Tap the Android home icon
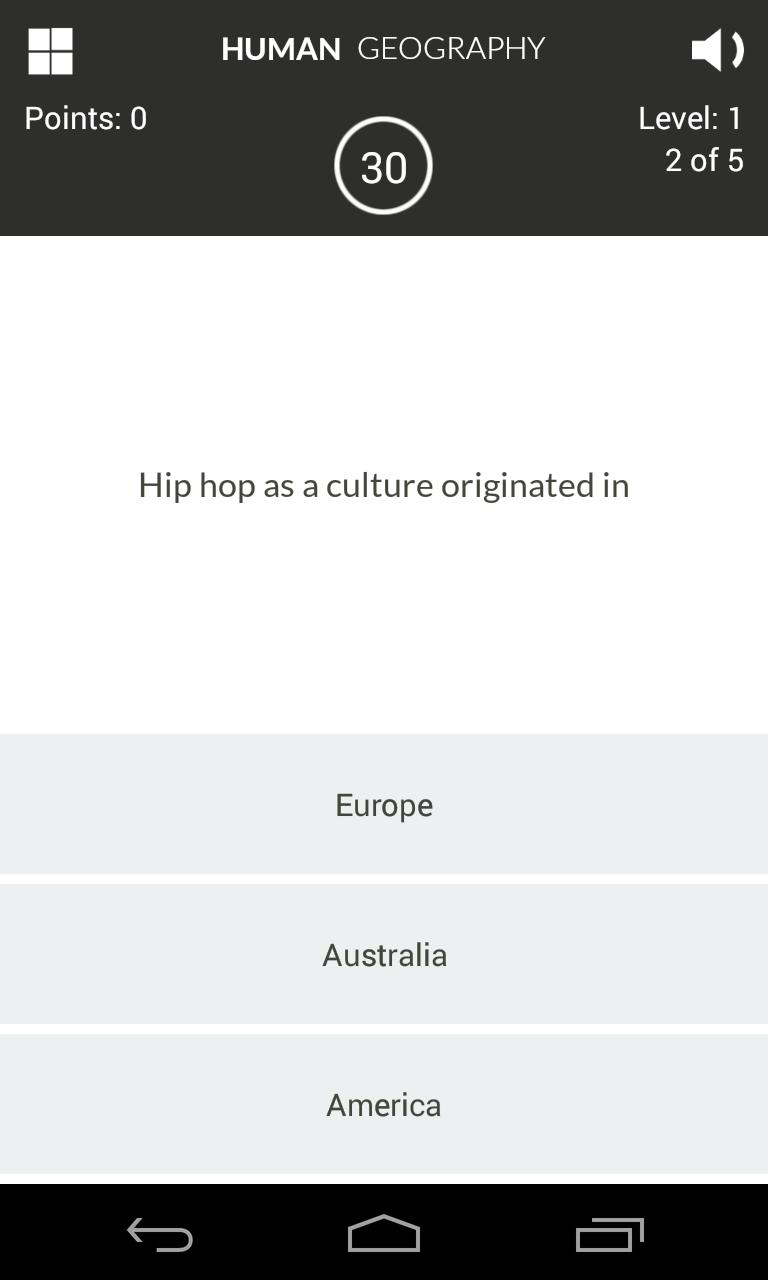The height and width of the screenshot is (1280, 768). [x=384, y=1234]
